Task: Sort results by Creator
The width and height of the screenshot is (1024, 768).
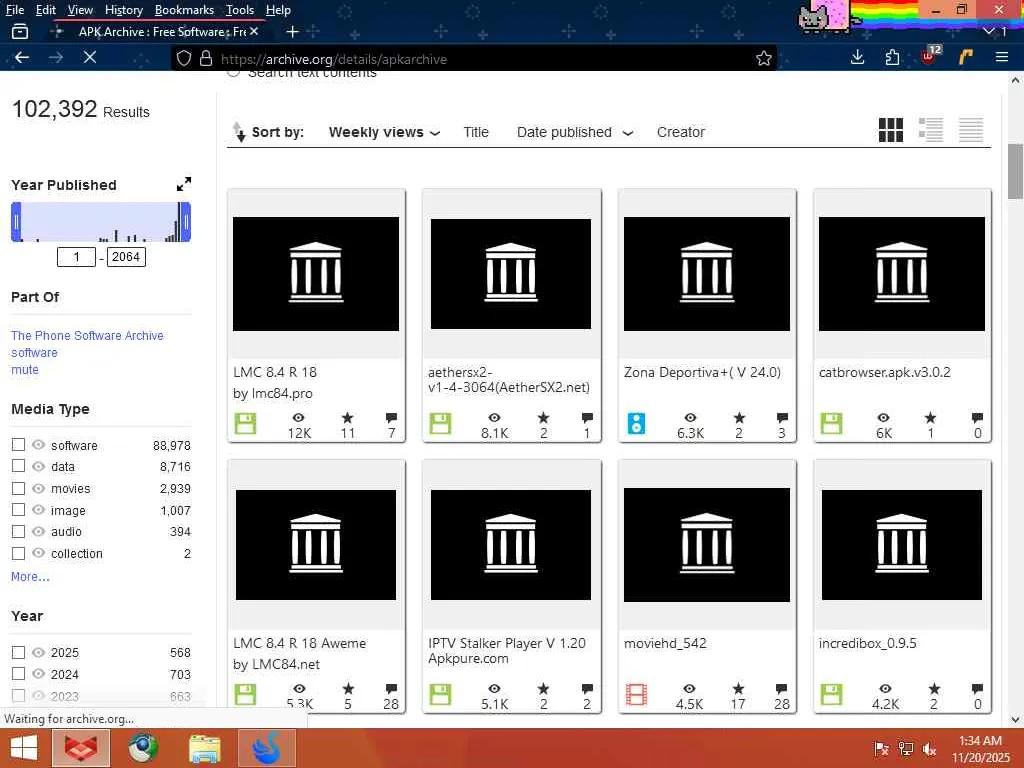Action: [680, 132]
